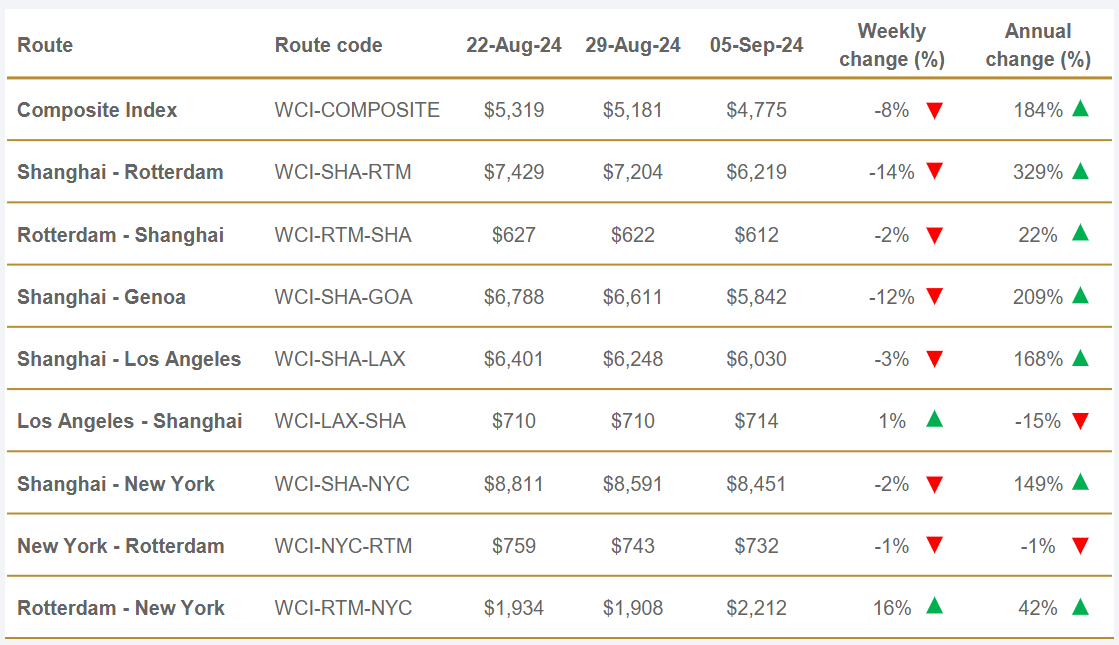Click the red annual arrow for New York - Rotterdam
This screenshot has height=645, width=1119.
pos(1080,547)
